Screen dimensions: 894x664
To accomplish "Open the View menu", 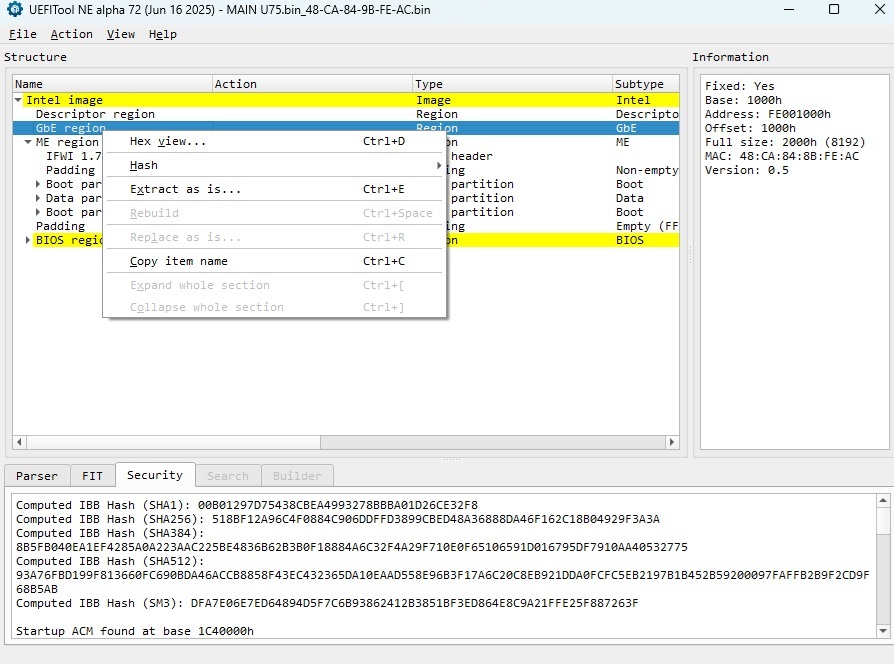I will (x=120, y=34).
